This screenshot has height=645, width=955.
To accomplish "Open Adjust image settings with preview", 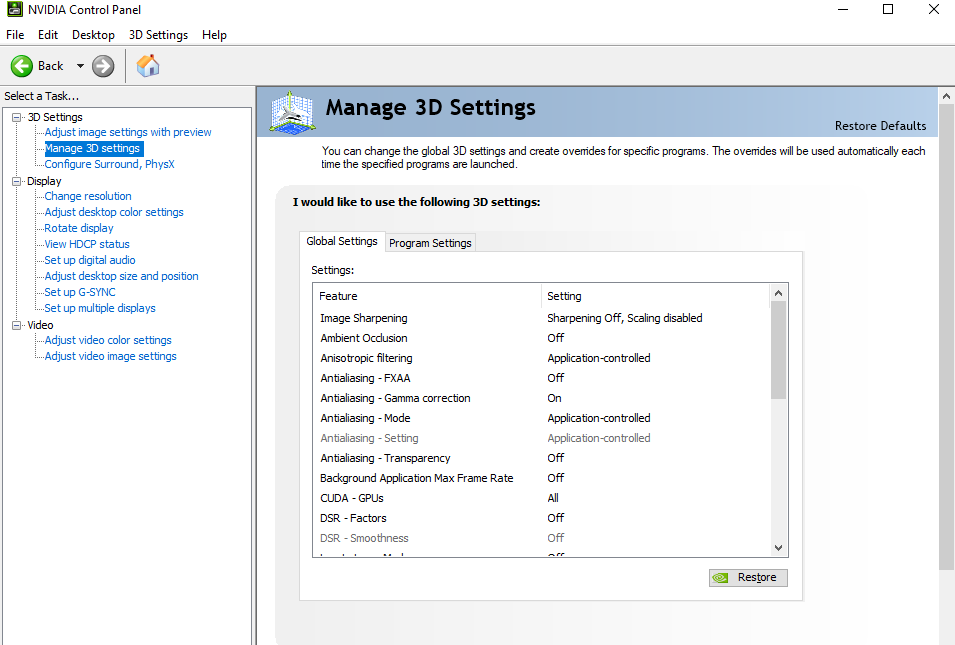I will click(128, 132).
